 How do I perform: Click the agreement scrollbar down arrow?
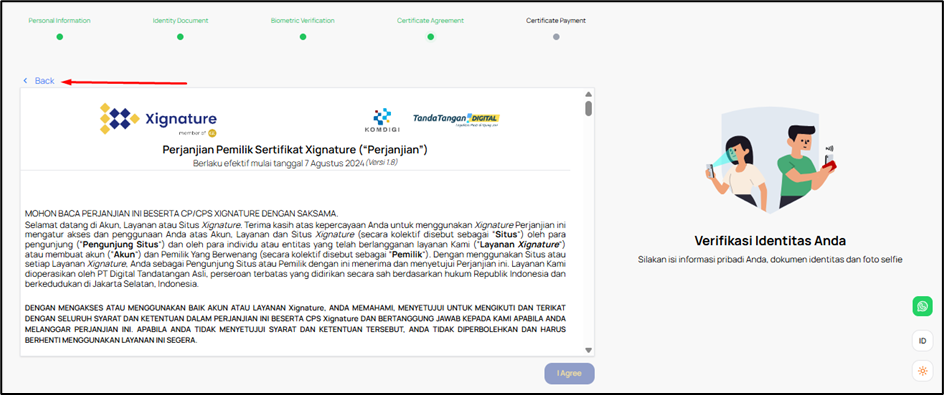(588, 350)
